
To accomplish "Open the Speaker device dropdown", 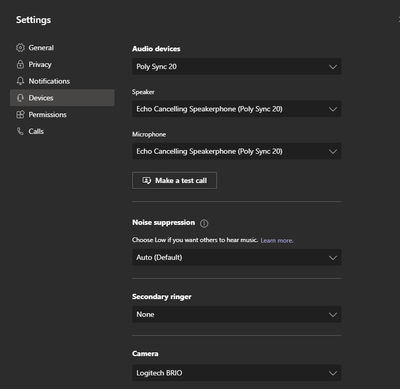I will tap(237, 109).
